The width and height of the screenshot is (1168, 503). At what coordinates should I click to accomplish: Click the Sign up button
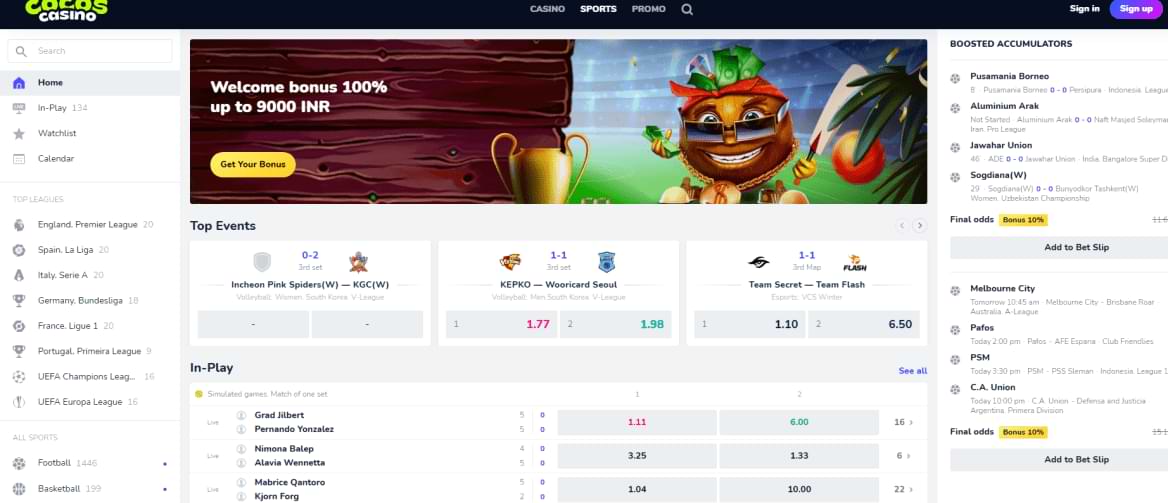coord(1136,9)
